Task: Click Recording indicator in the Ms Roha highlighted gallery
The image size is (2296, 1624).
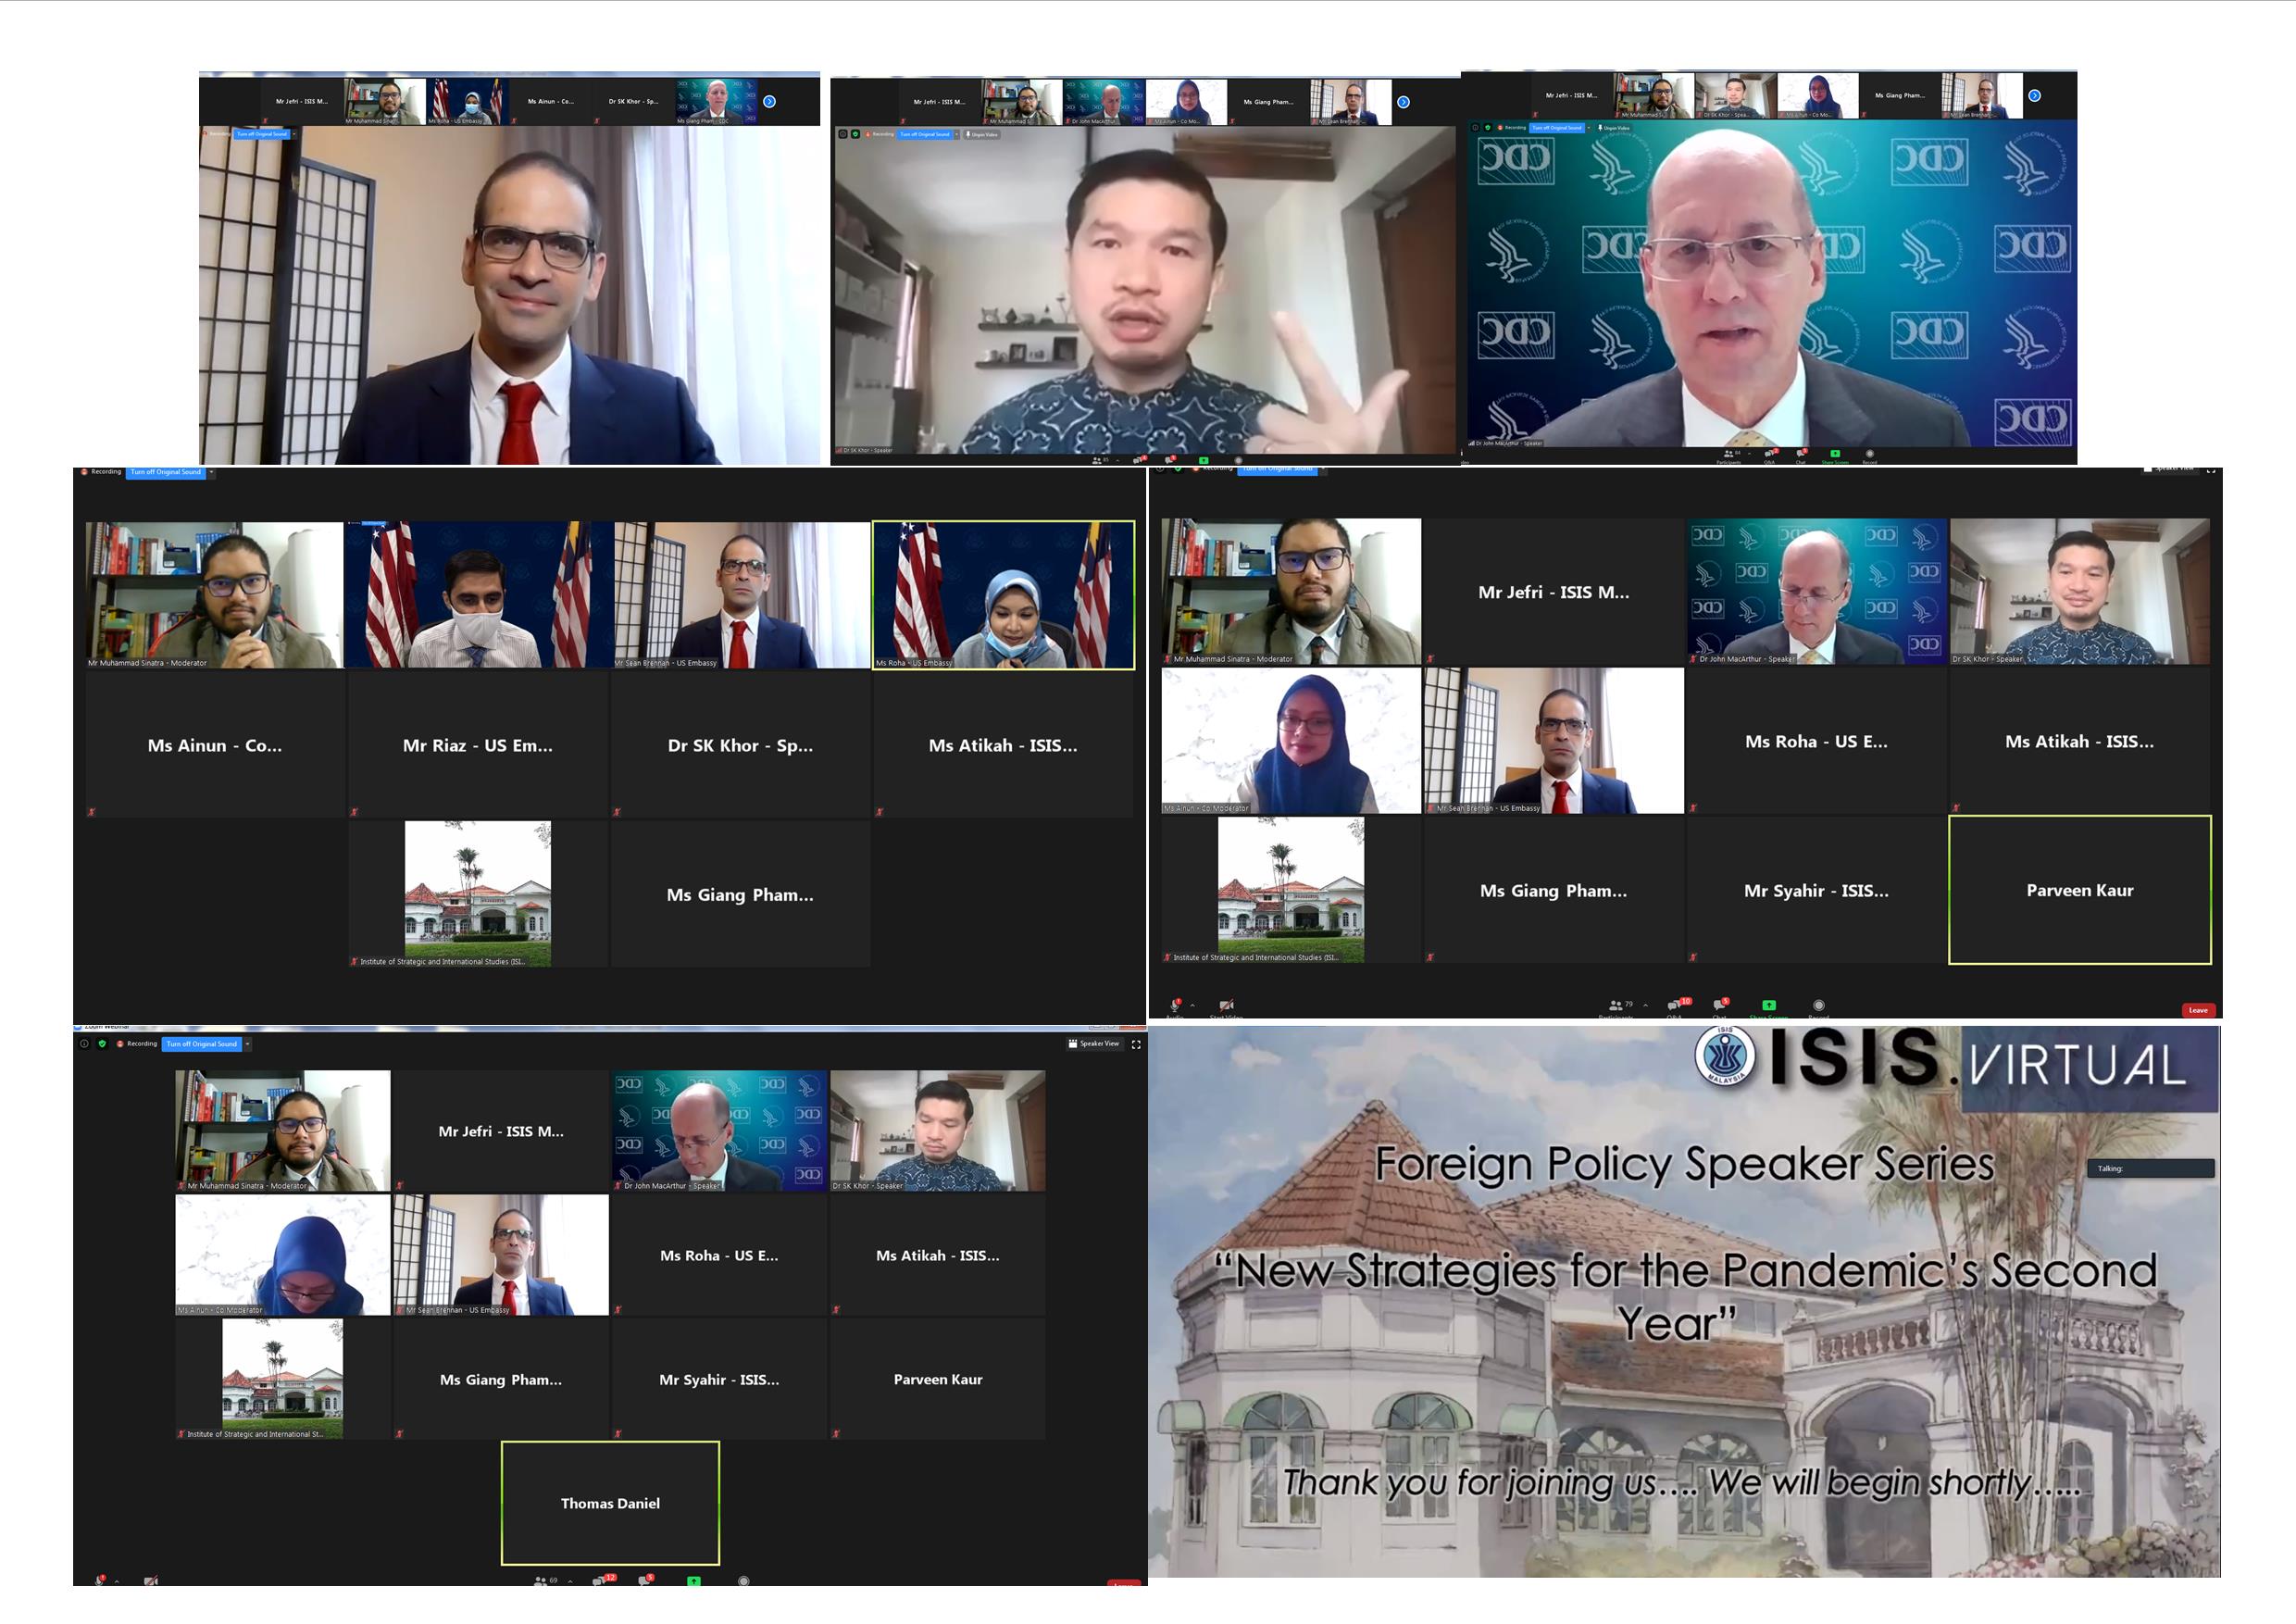Action: click(102, 472)
